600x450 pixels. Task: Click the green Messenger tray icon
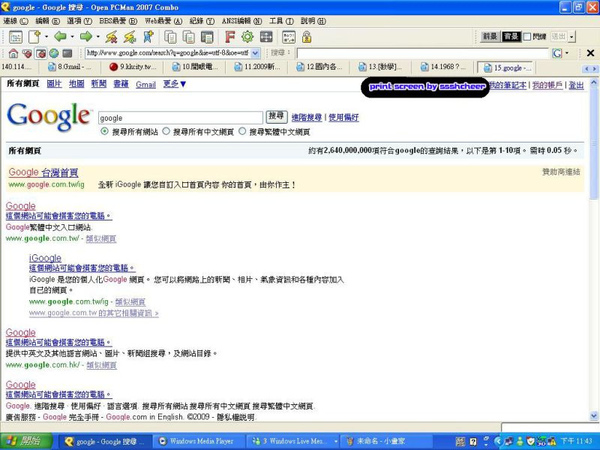pos(520,441)
